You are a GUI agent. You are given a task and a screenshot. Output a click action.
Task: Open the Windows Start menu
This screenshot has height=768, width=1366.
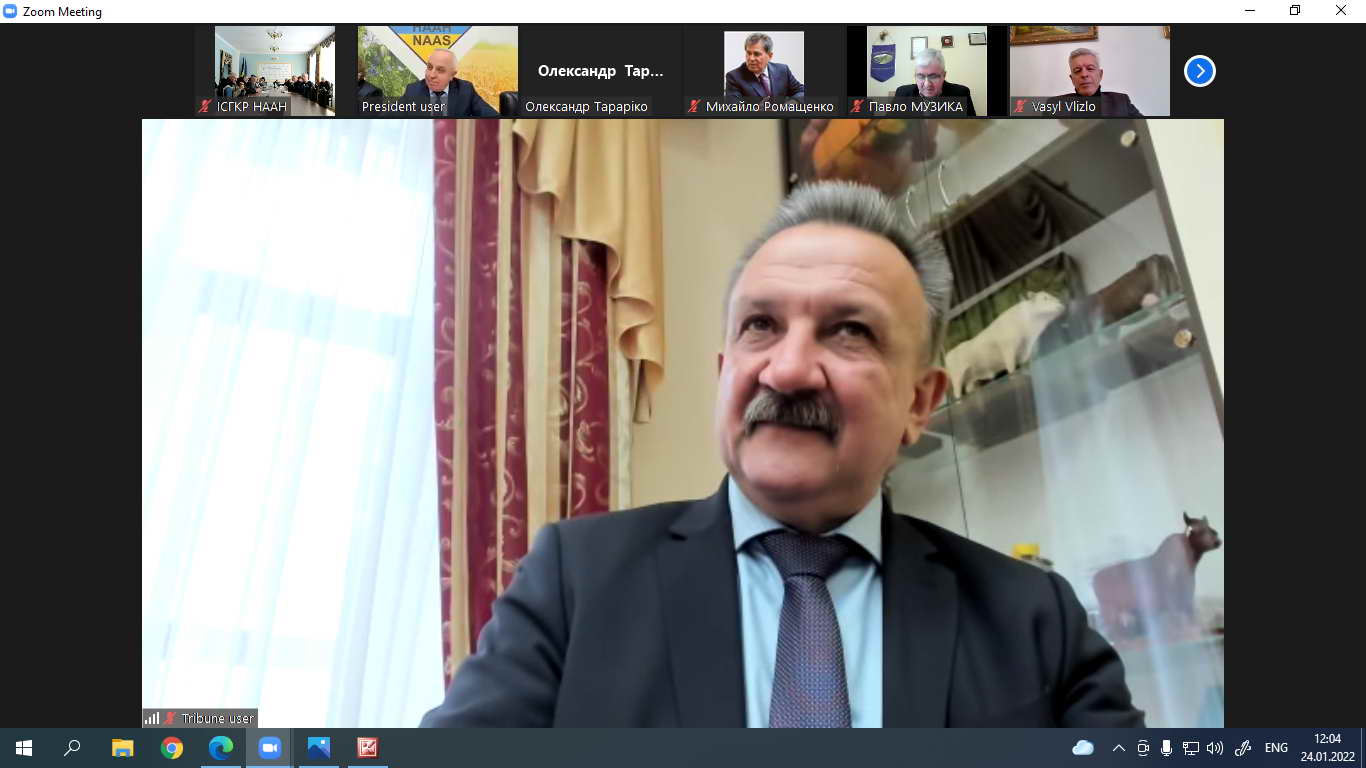24,748
